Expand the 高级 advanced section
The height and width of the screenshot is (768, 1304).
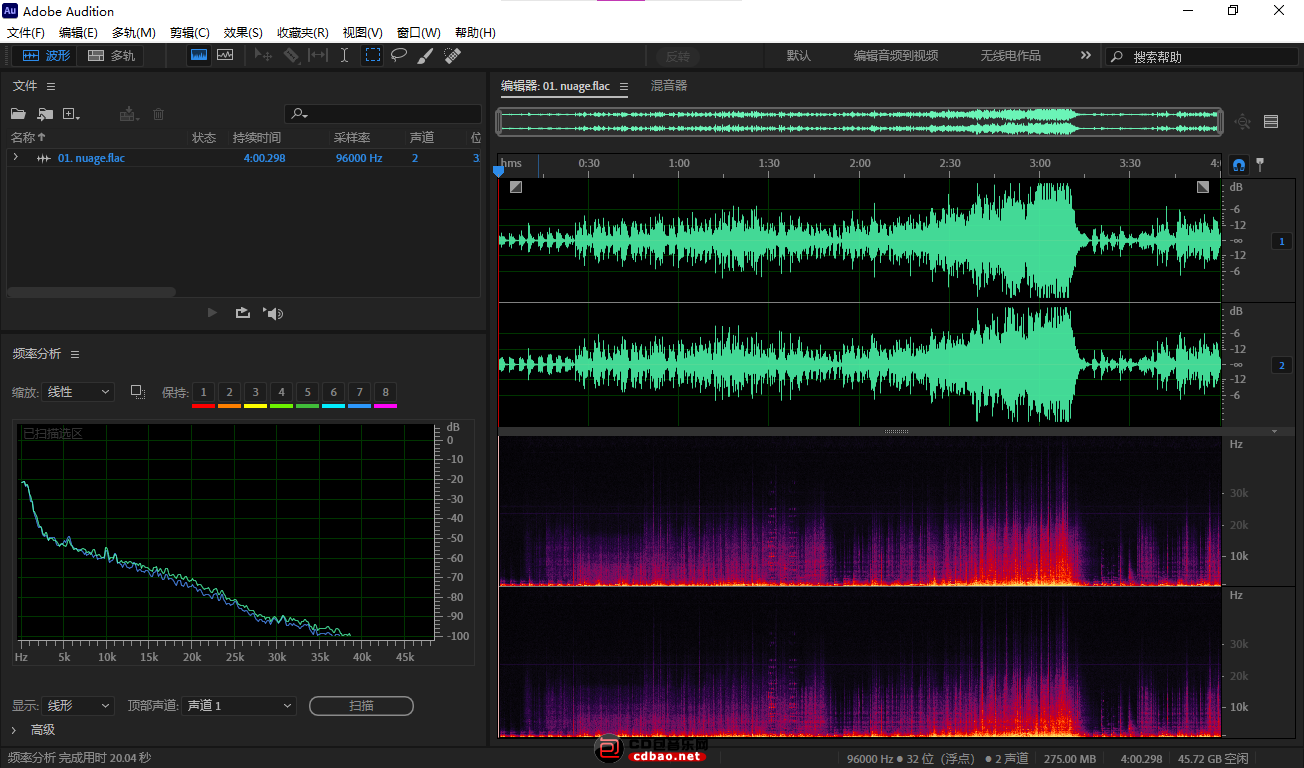coord(14,730)
